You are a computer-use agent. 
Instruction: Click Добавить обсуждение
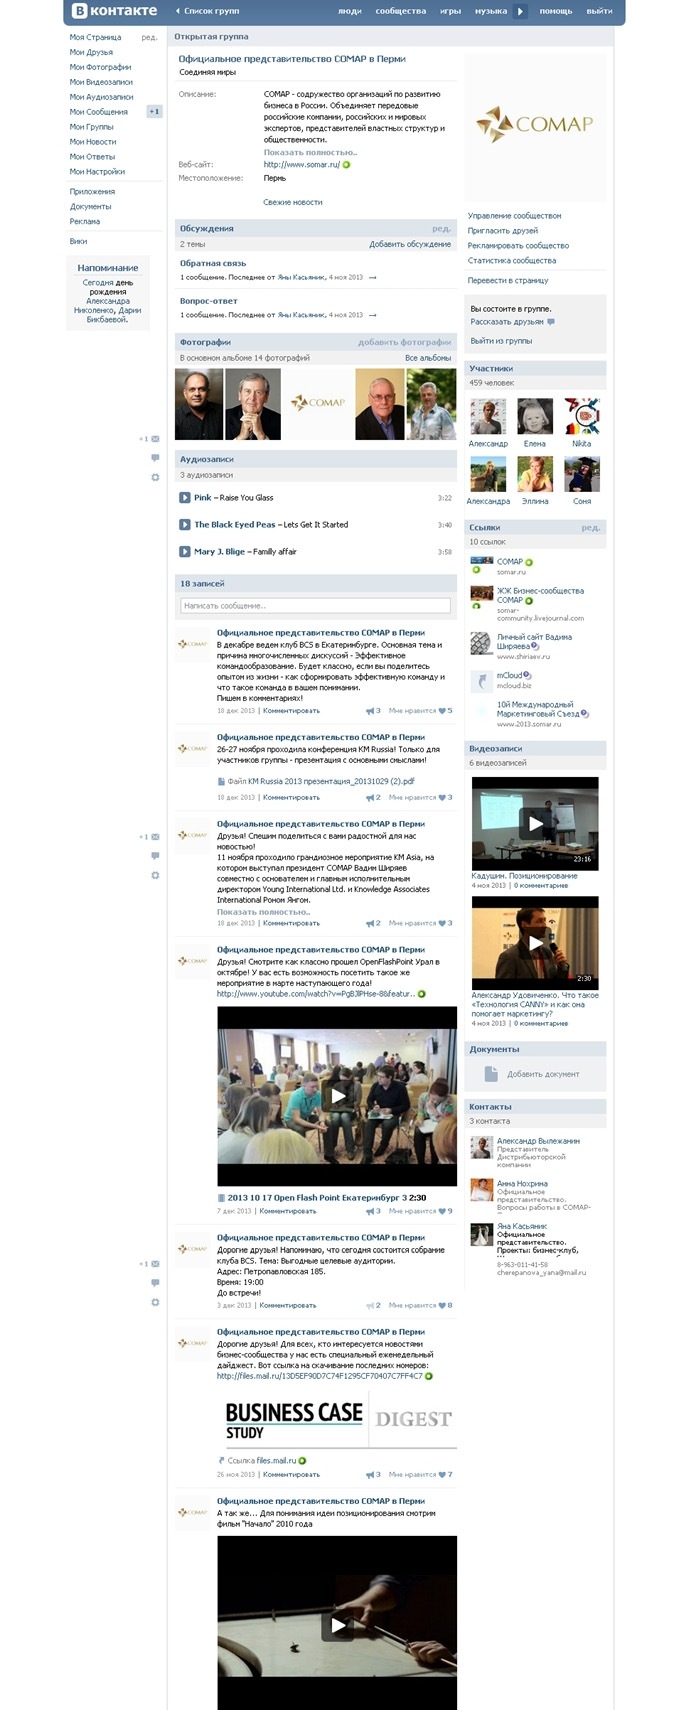tap(410, 244)
